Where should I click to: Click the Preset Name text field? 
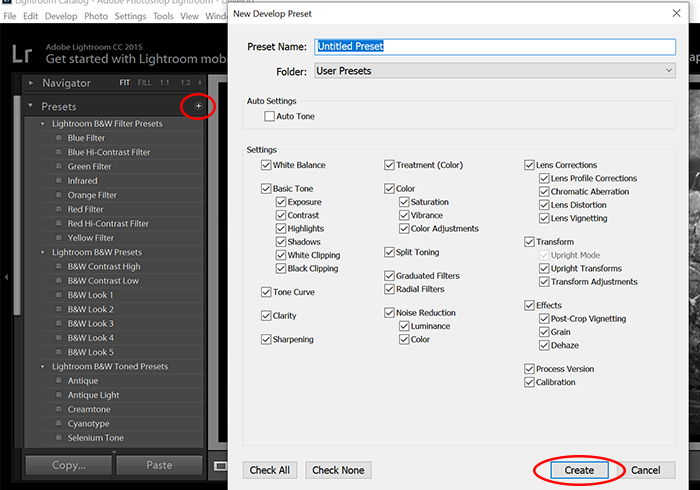tap(495, 46)
